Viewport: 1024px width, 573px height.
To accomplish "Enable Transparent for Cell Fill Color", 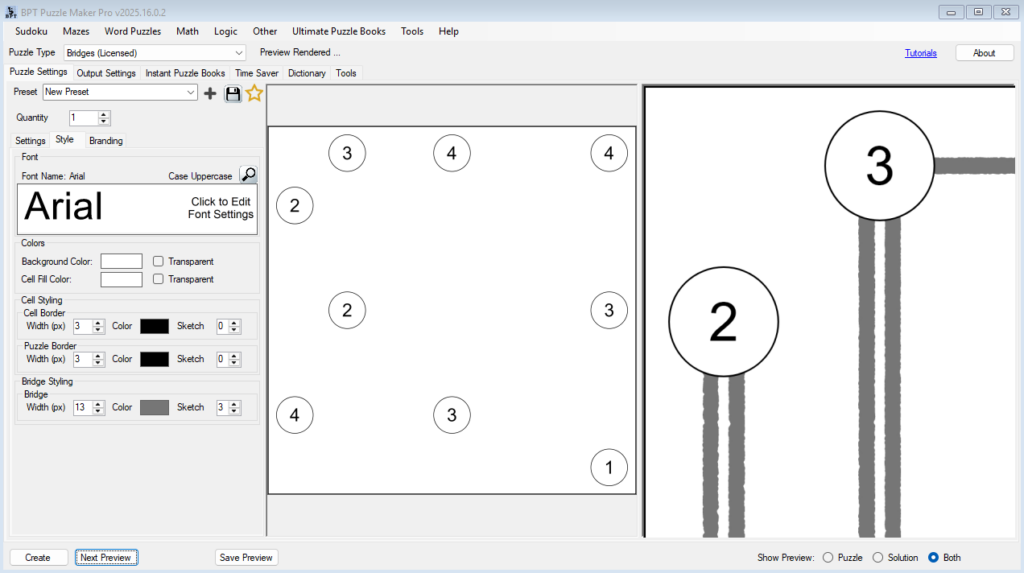I will click(158, 280).
